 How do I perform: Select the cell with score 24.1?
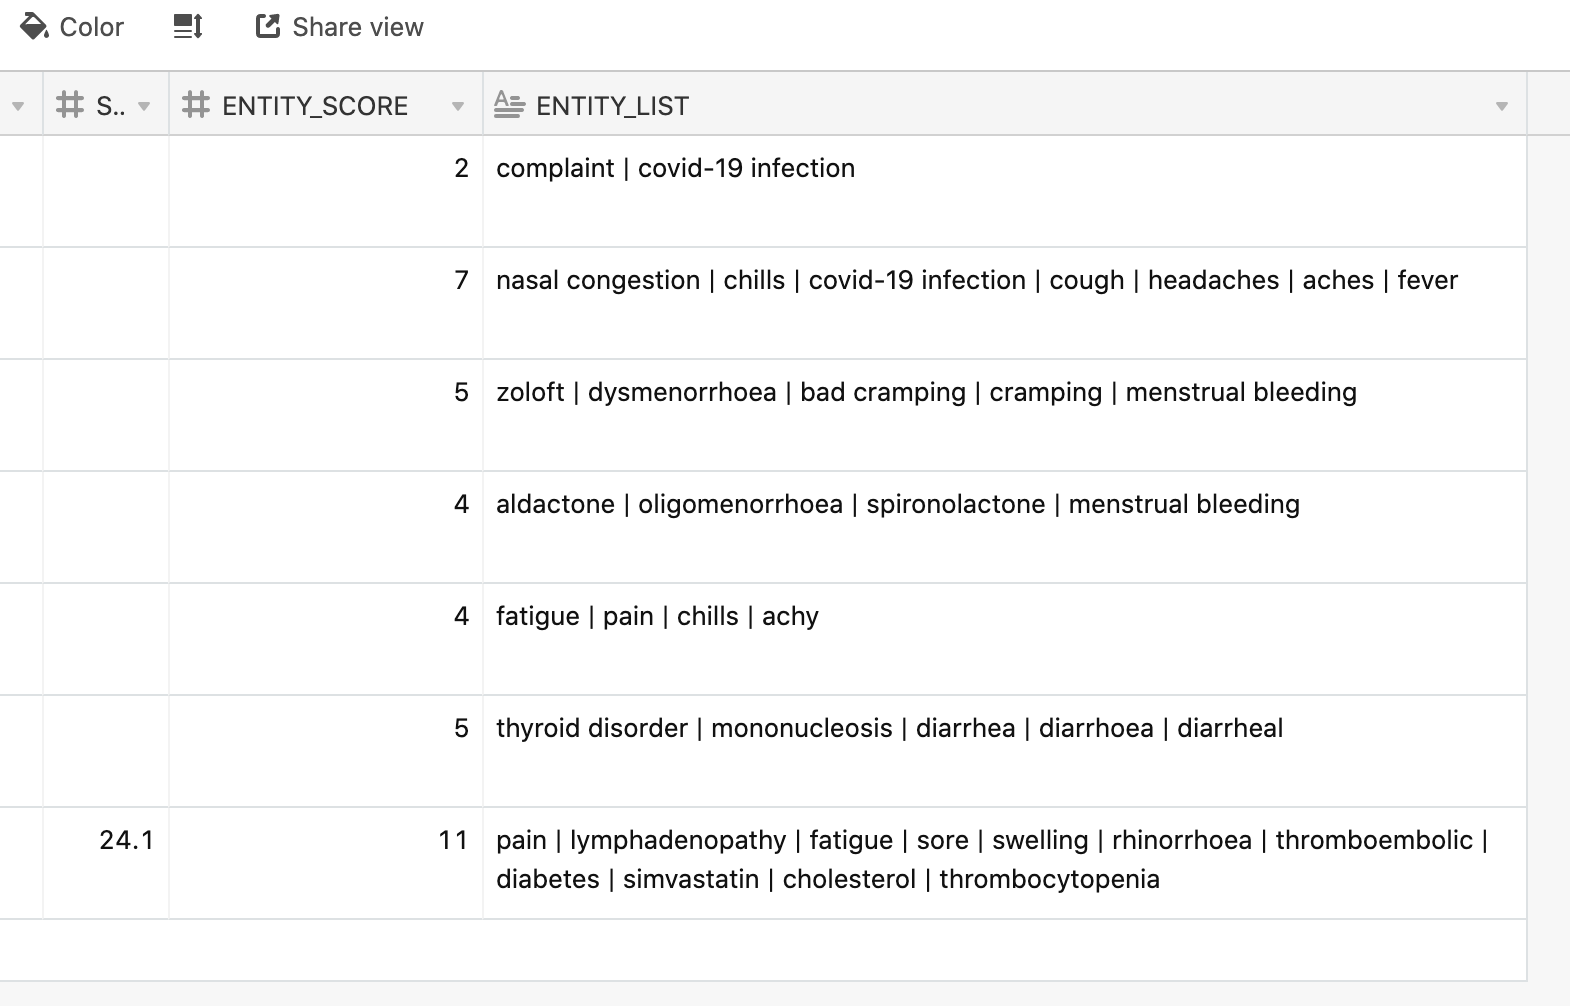click(106, 863)
